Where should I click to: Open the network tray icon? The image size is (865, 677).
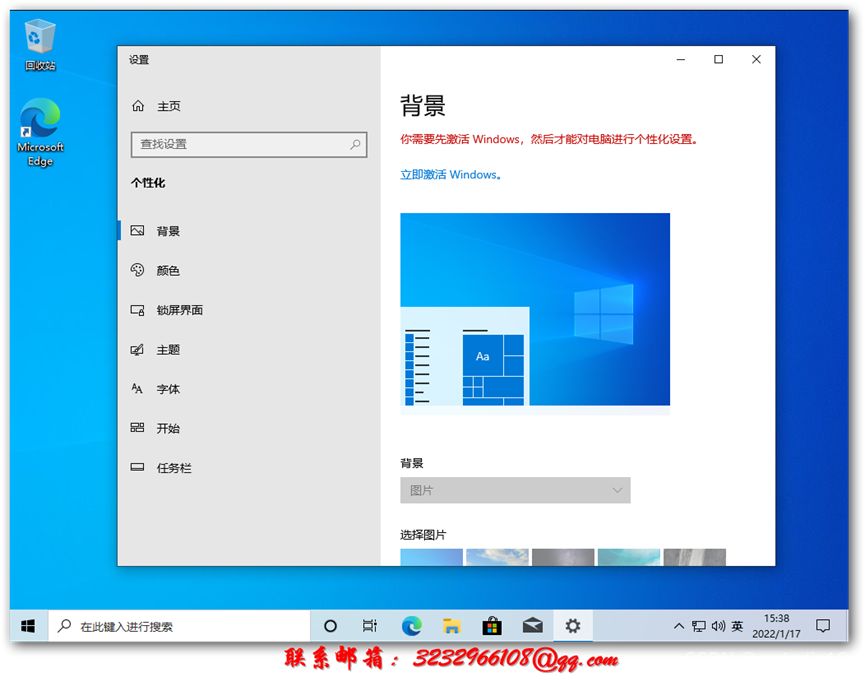699,626
